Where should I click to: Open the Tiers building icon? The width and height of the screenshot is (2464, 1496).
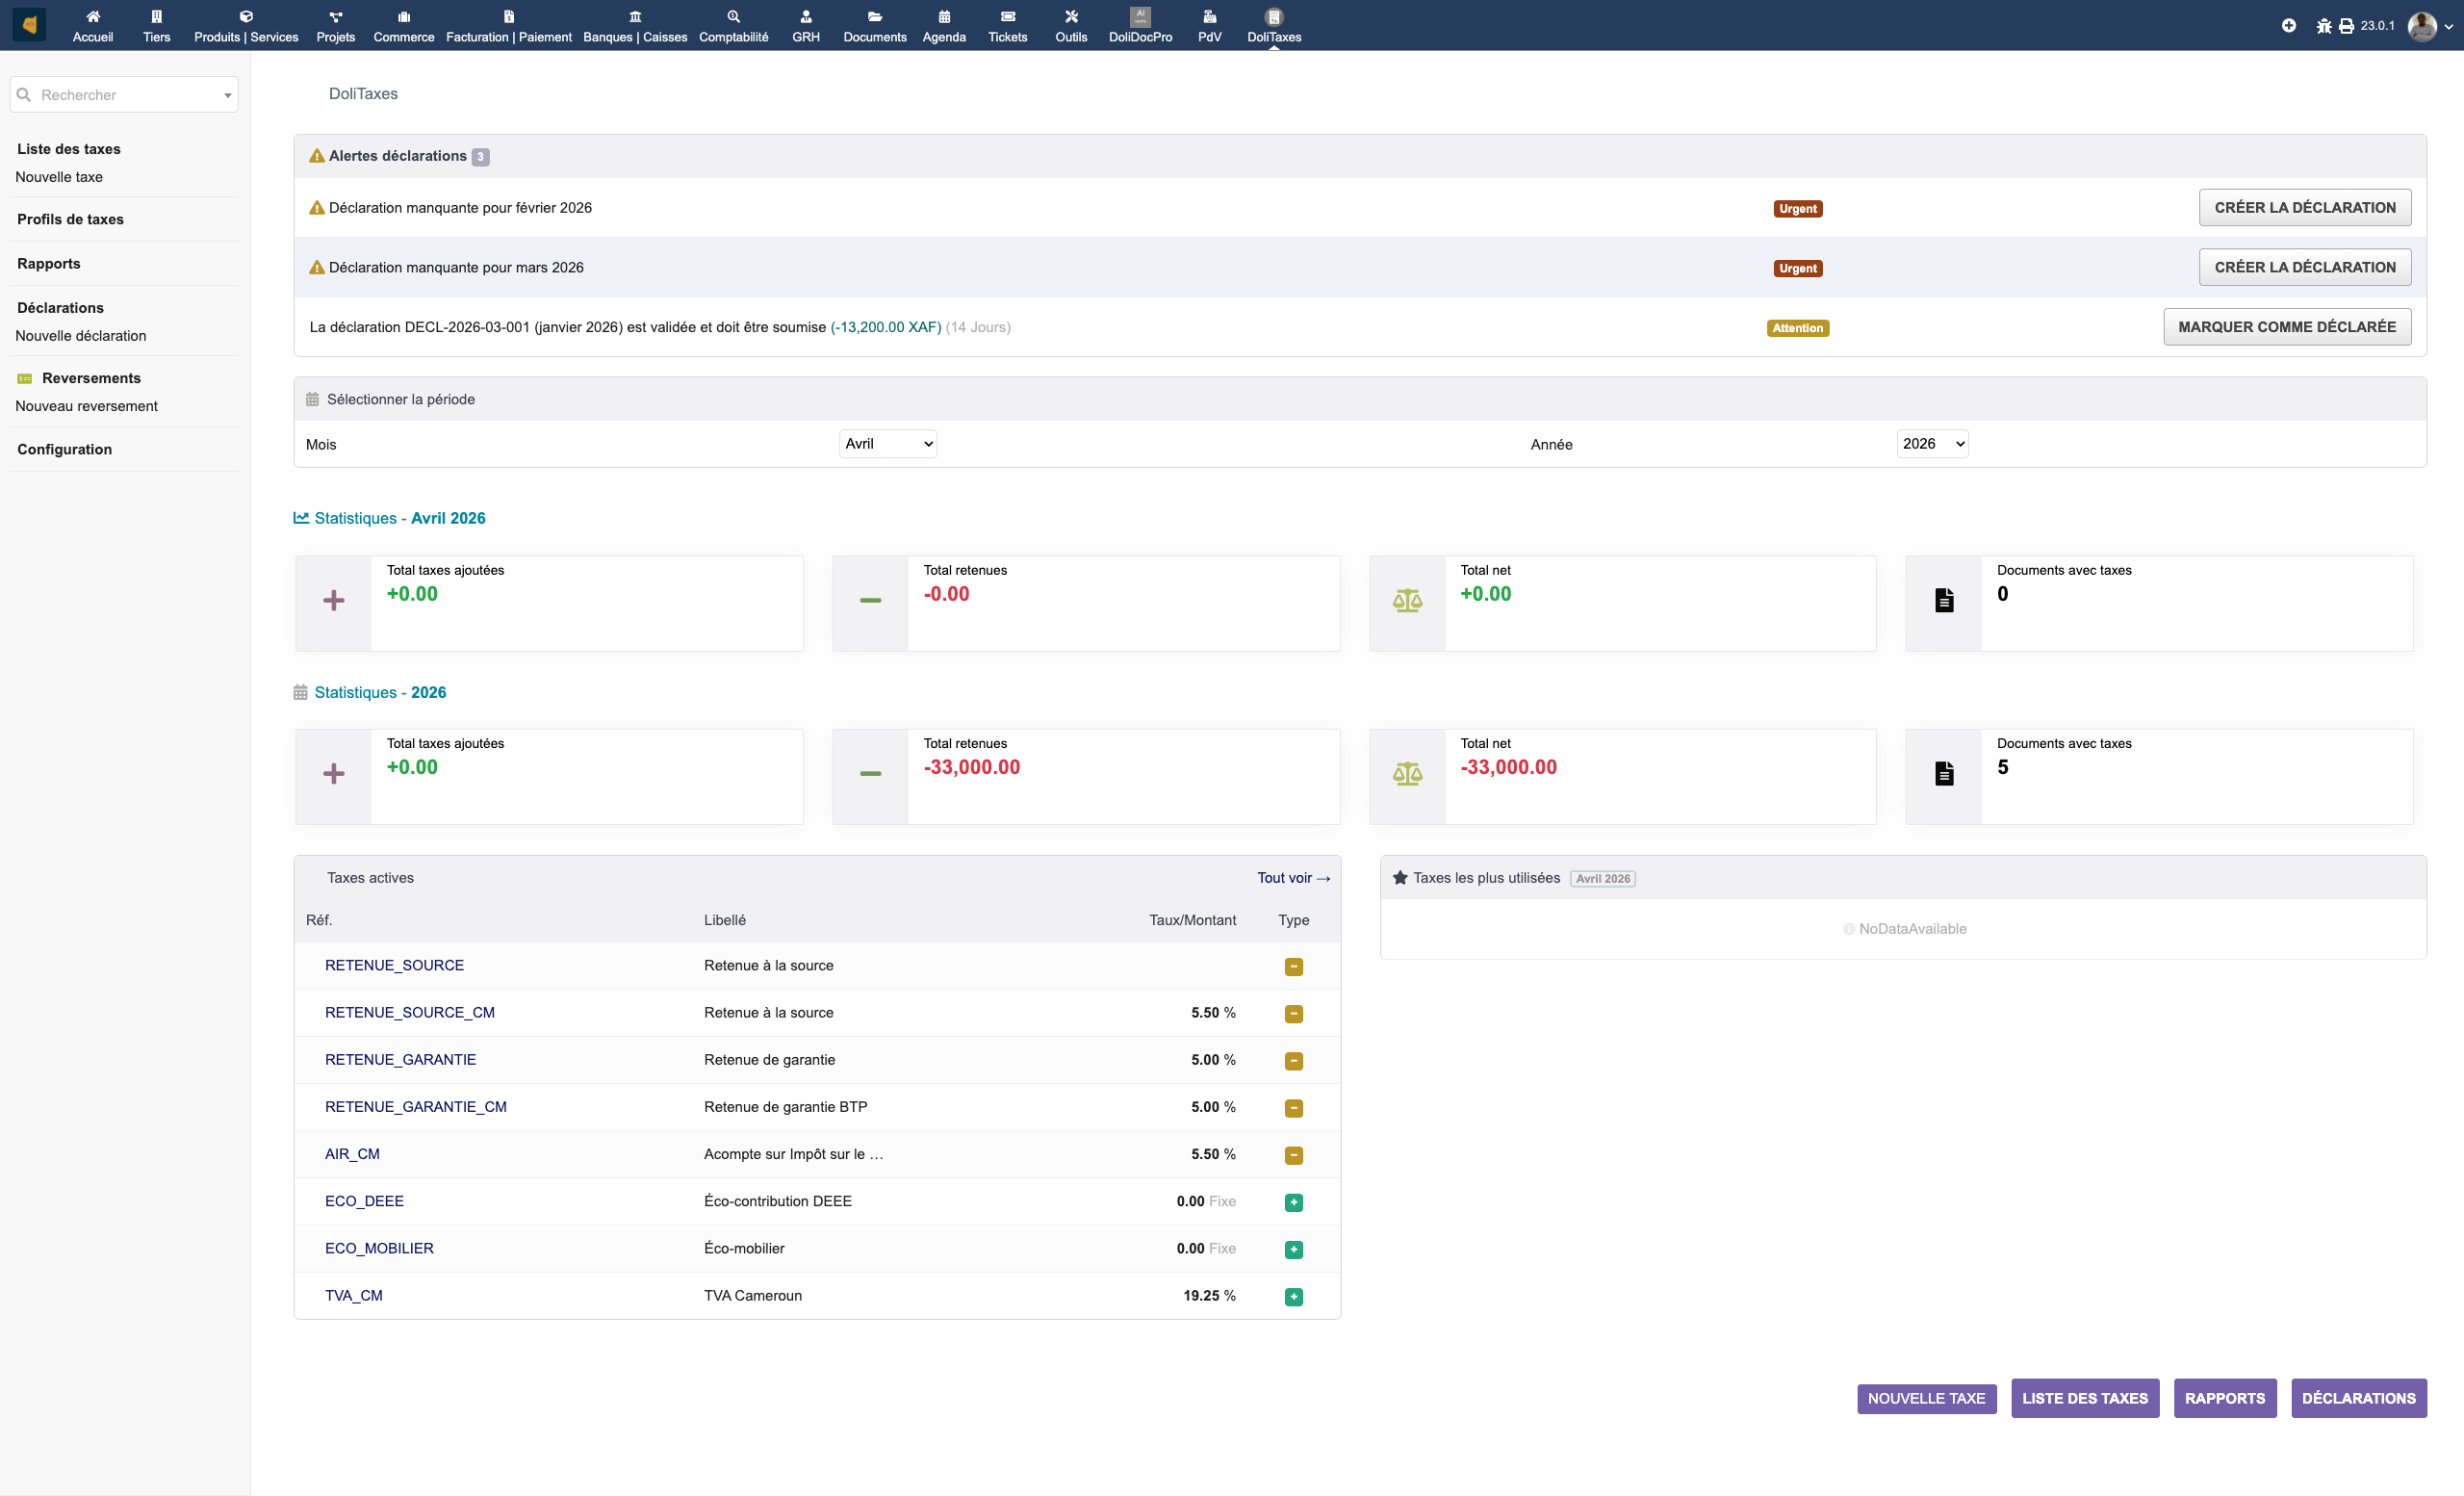[156, 16]
